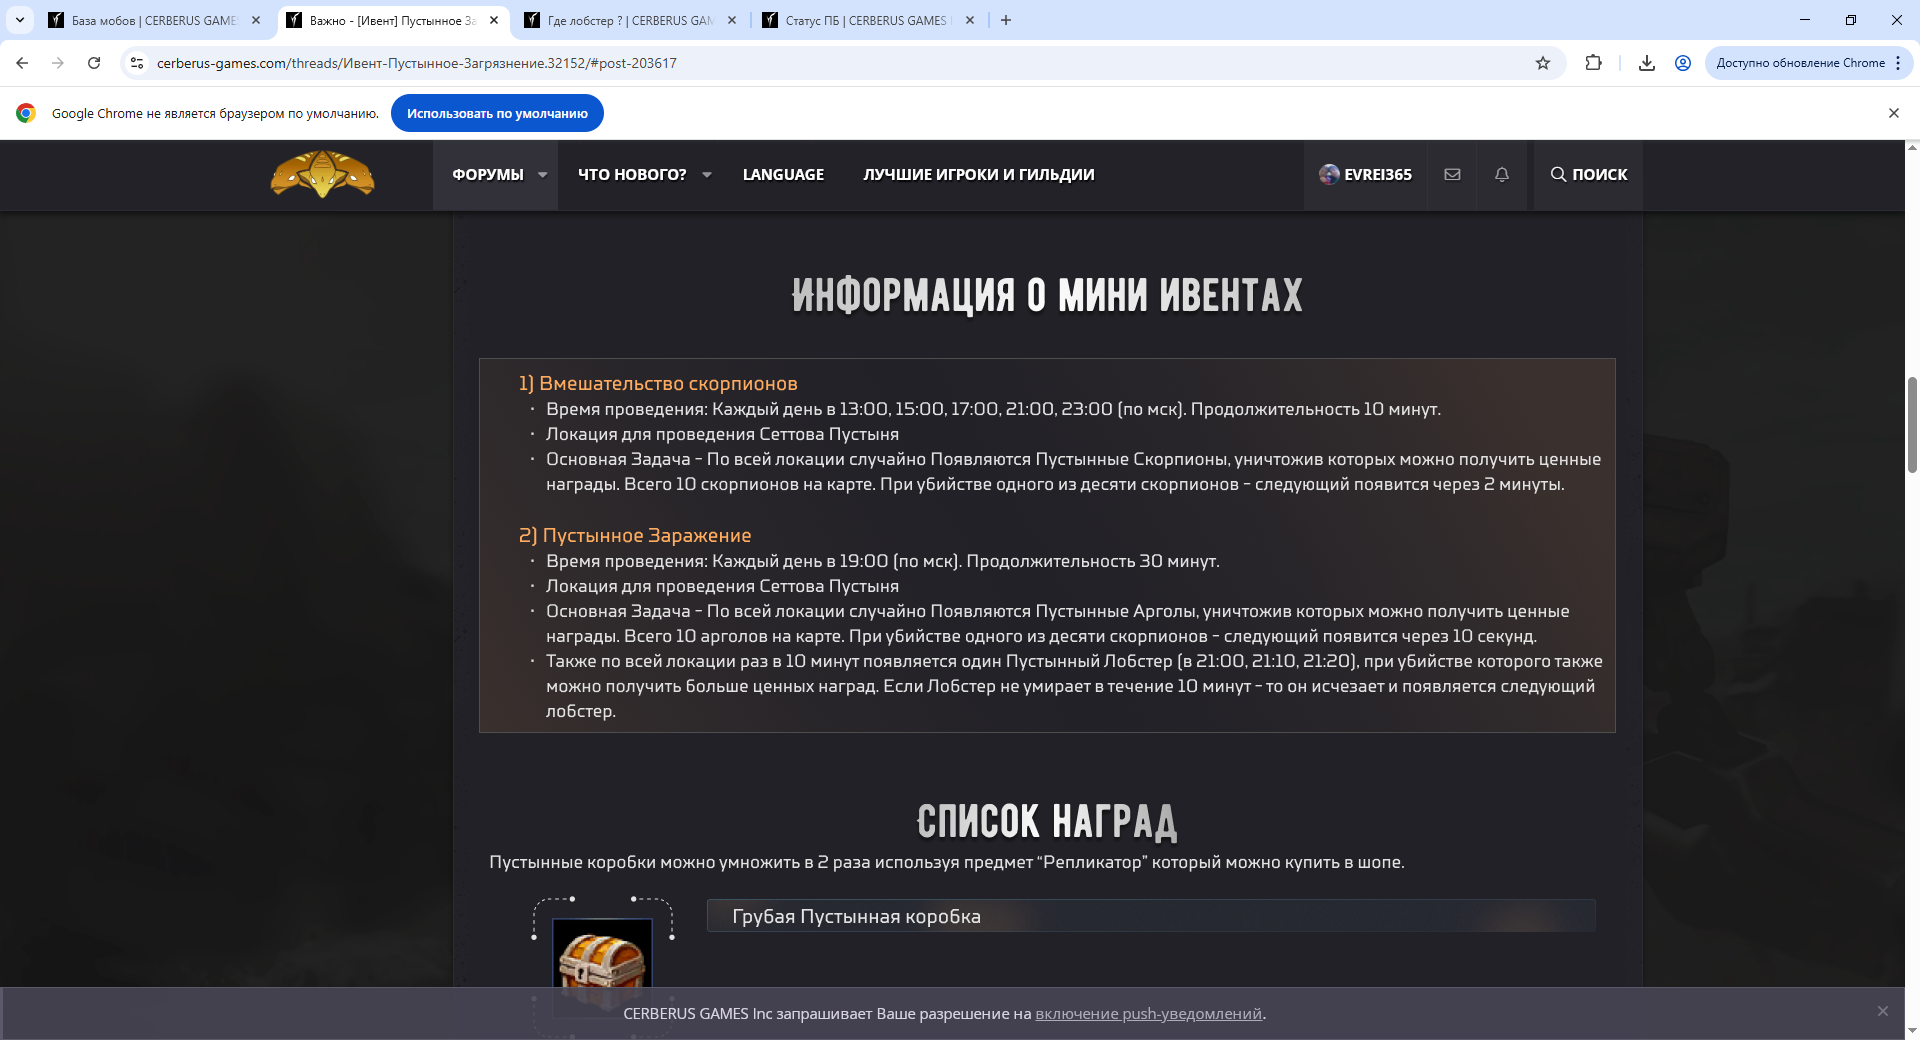Open Chrome downloads icon

pyautogui.click(x=1646, y=63)
